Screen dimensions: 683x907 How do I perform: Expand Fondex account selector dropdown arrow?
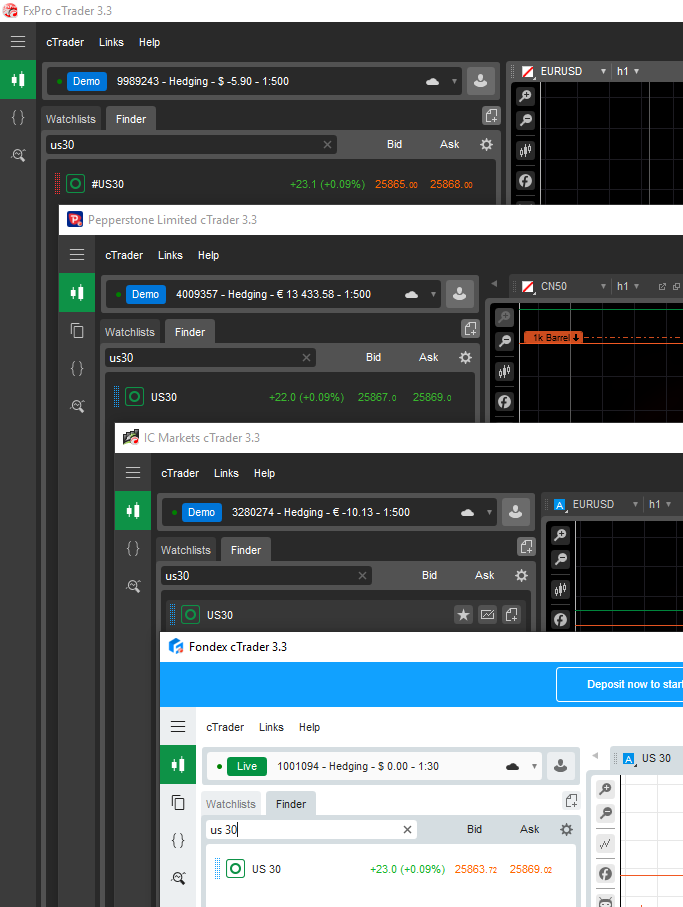(x=534, y=766)
